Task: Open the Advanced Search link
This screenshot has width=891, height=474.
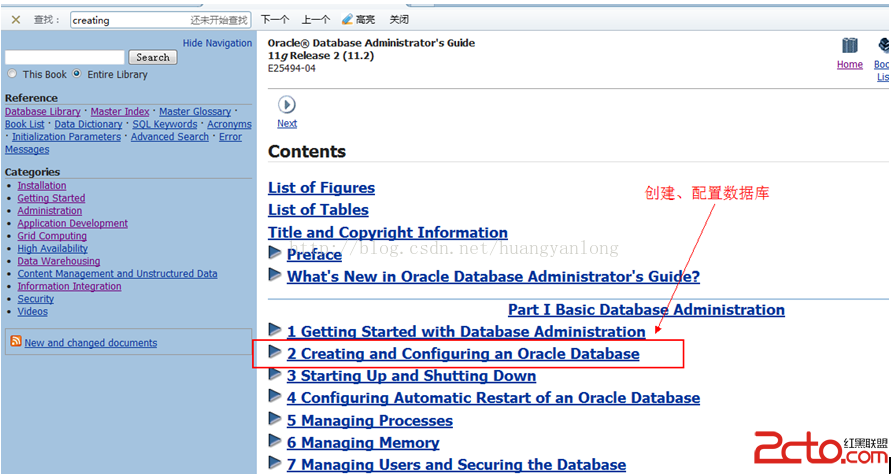Action: [169, 137]
